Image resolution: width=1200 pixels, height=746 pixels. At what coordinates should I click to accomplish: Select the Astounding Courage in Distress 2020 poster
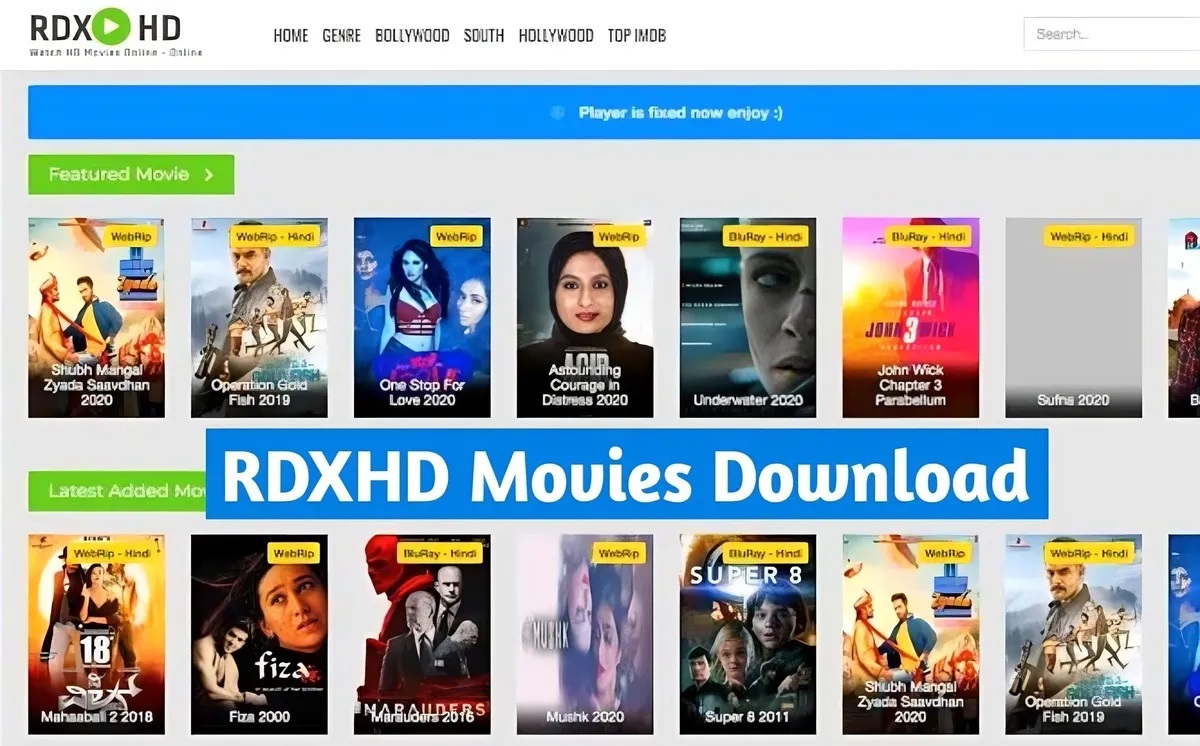coord(585,317)
